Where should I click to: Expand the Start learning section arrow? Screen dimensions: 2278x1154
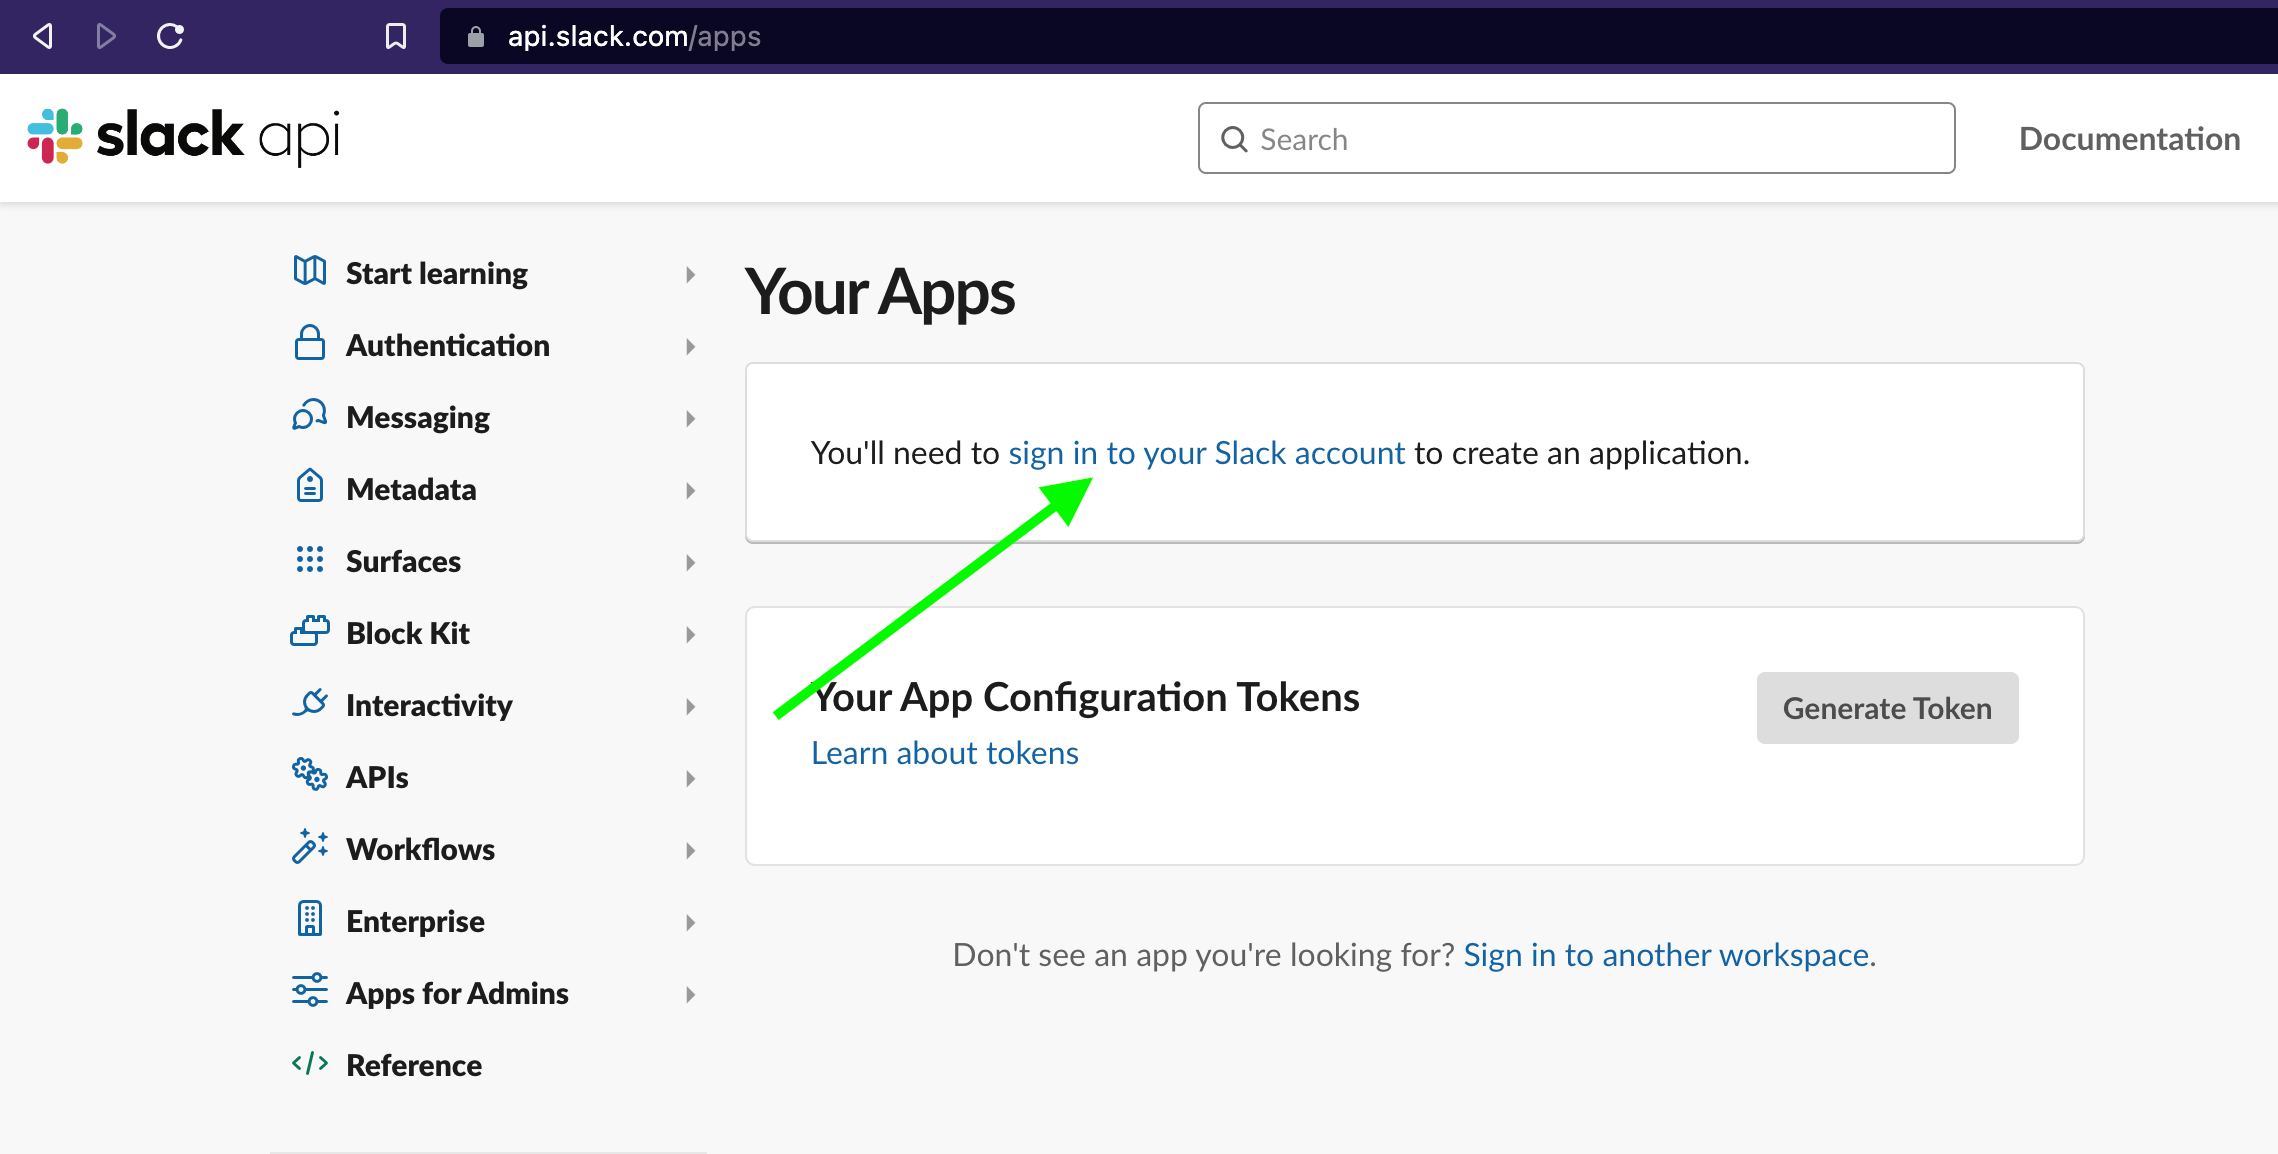690,274
